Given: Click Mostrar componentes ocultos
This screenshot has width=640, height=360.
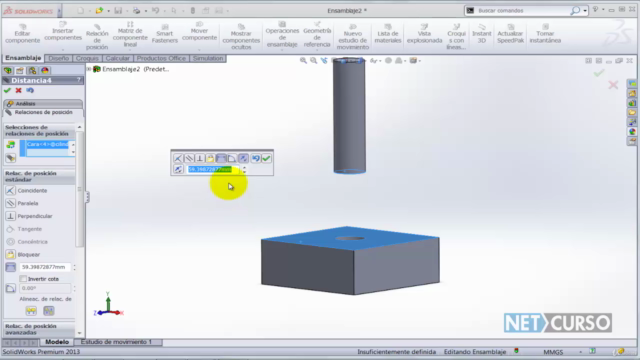Looking at the screenshot, I should (241, 37).
